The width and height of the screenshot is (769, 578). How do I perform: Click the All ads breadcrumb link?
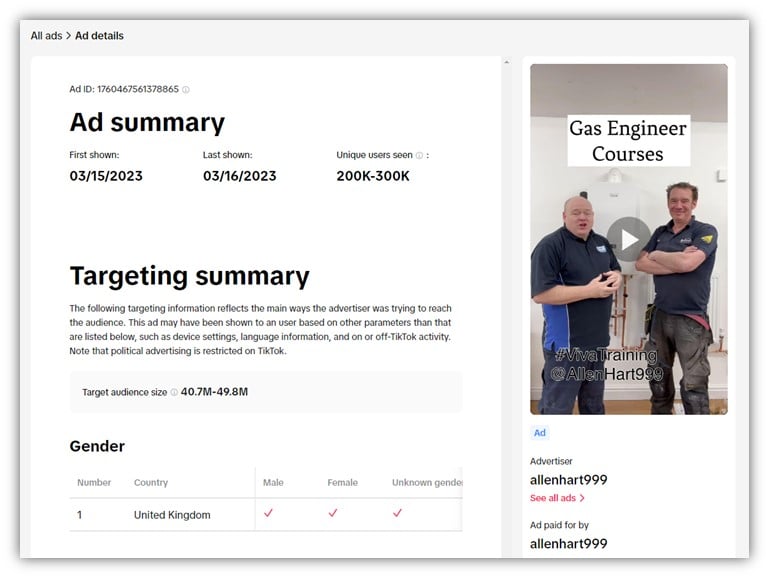(46, 36)
